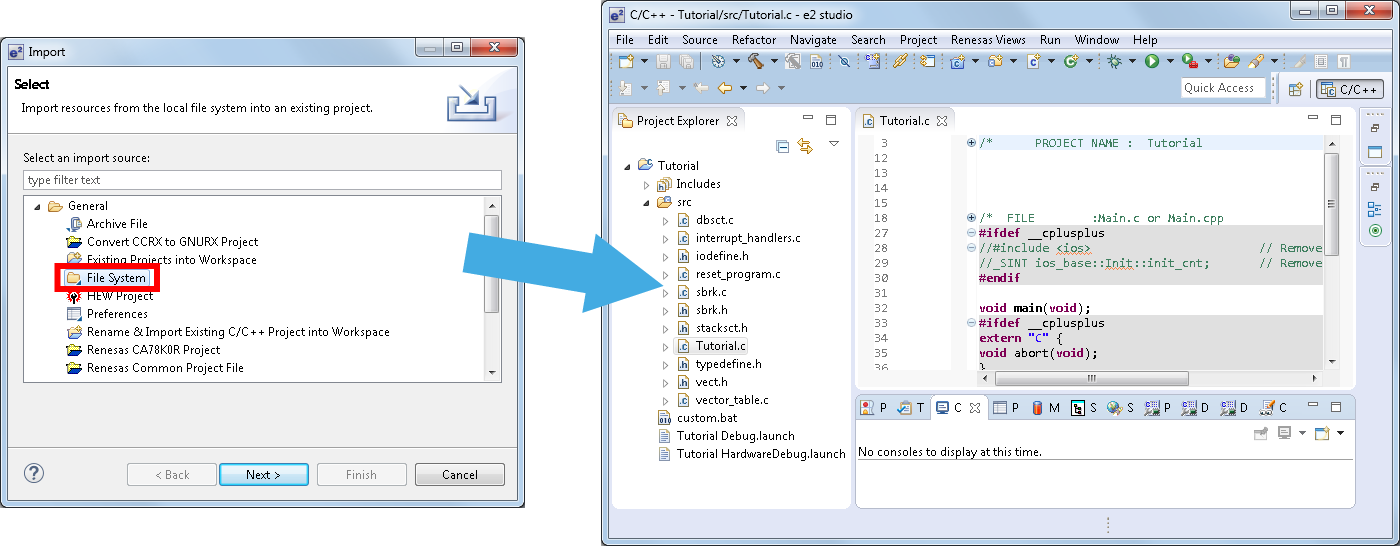Close the Tutorial.c editor tab
The width and height of the screenshot is (1400, 546).
[941, 121]
